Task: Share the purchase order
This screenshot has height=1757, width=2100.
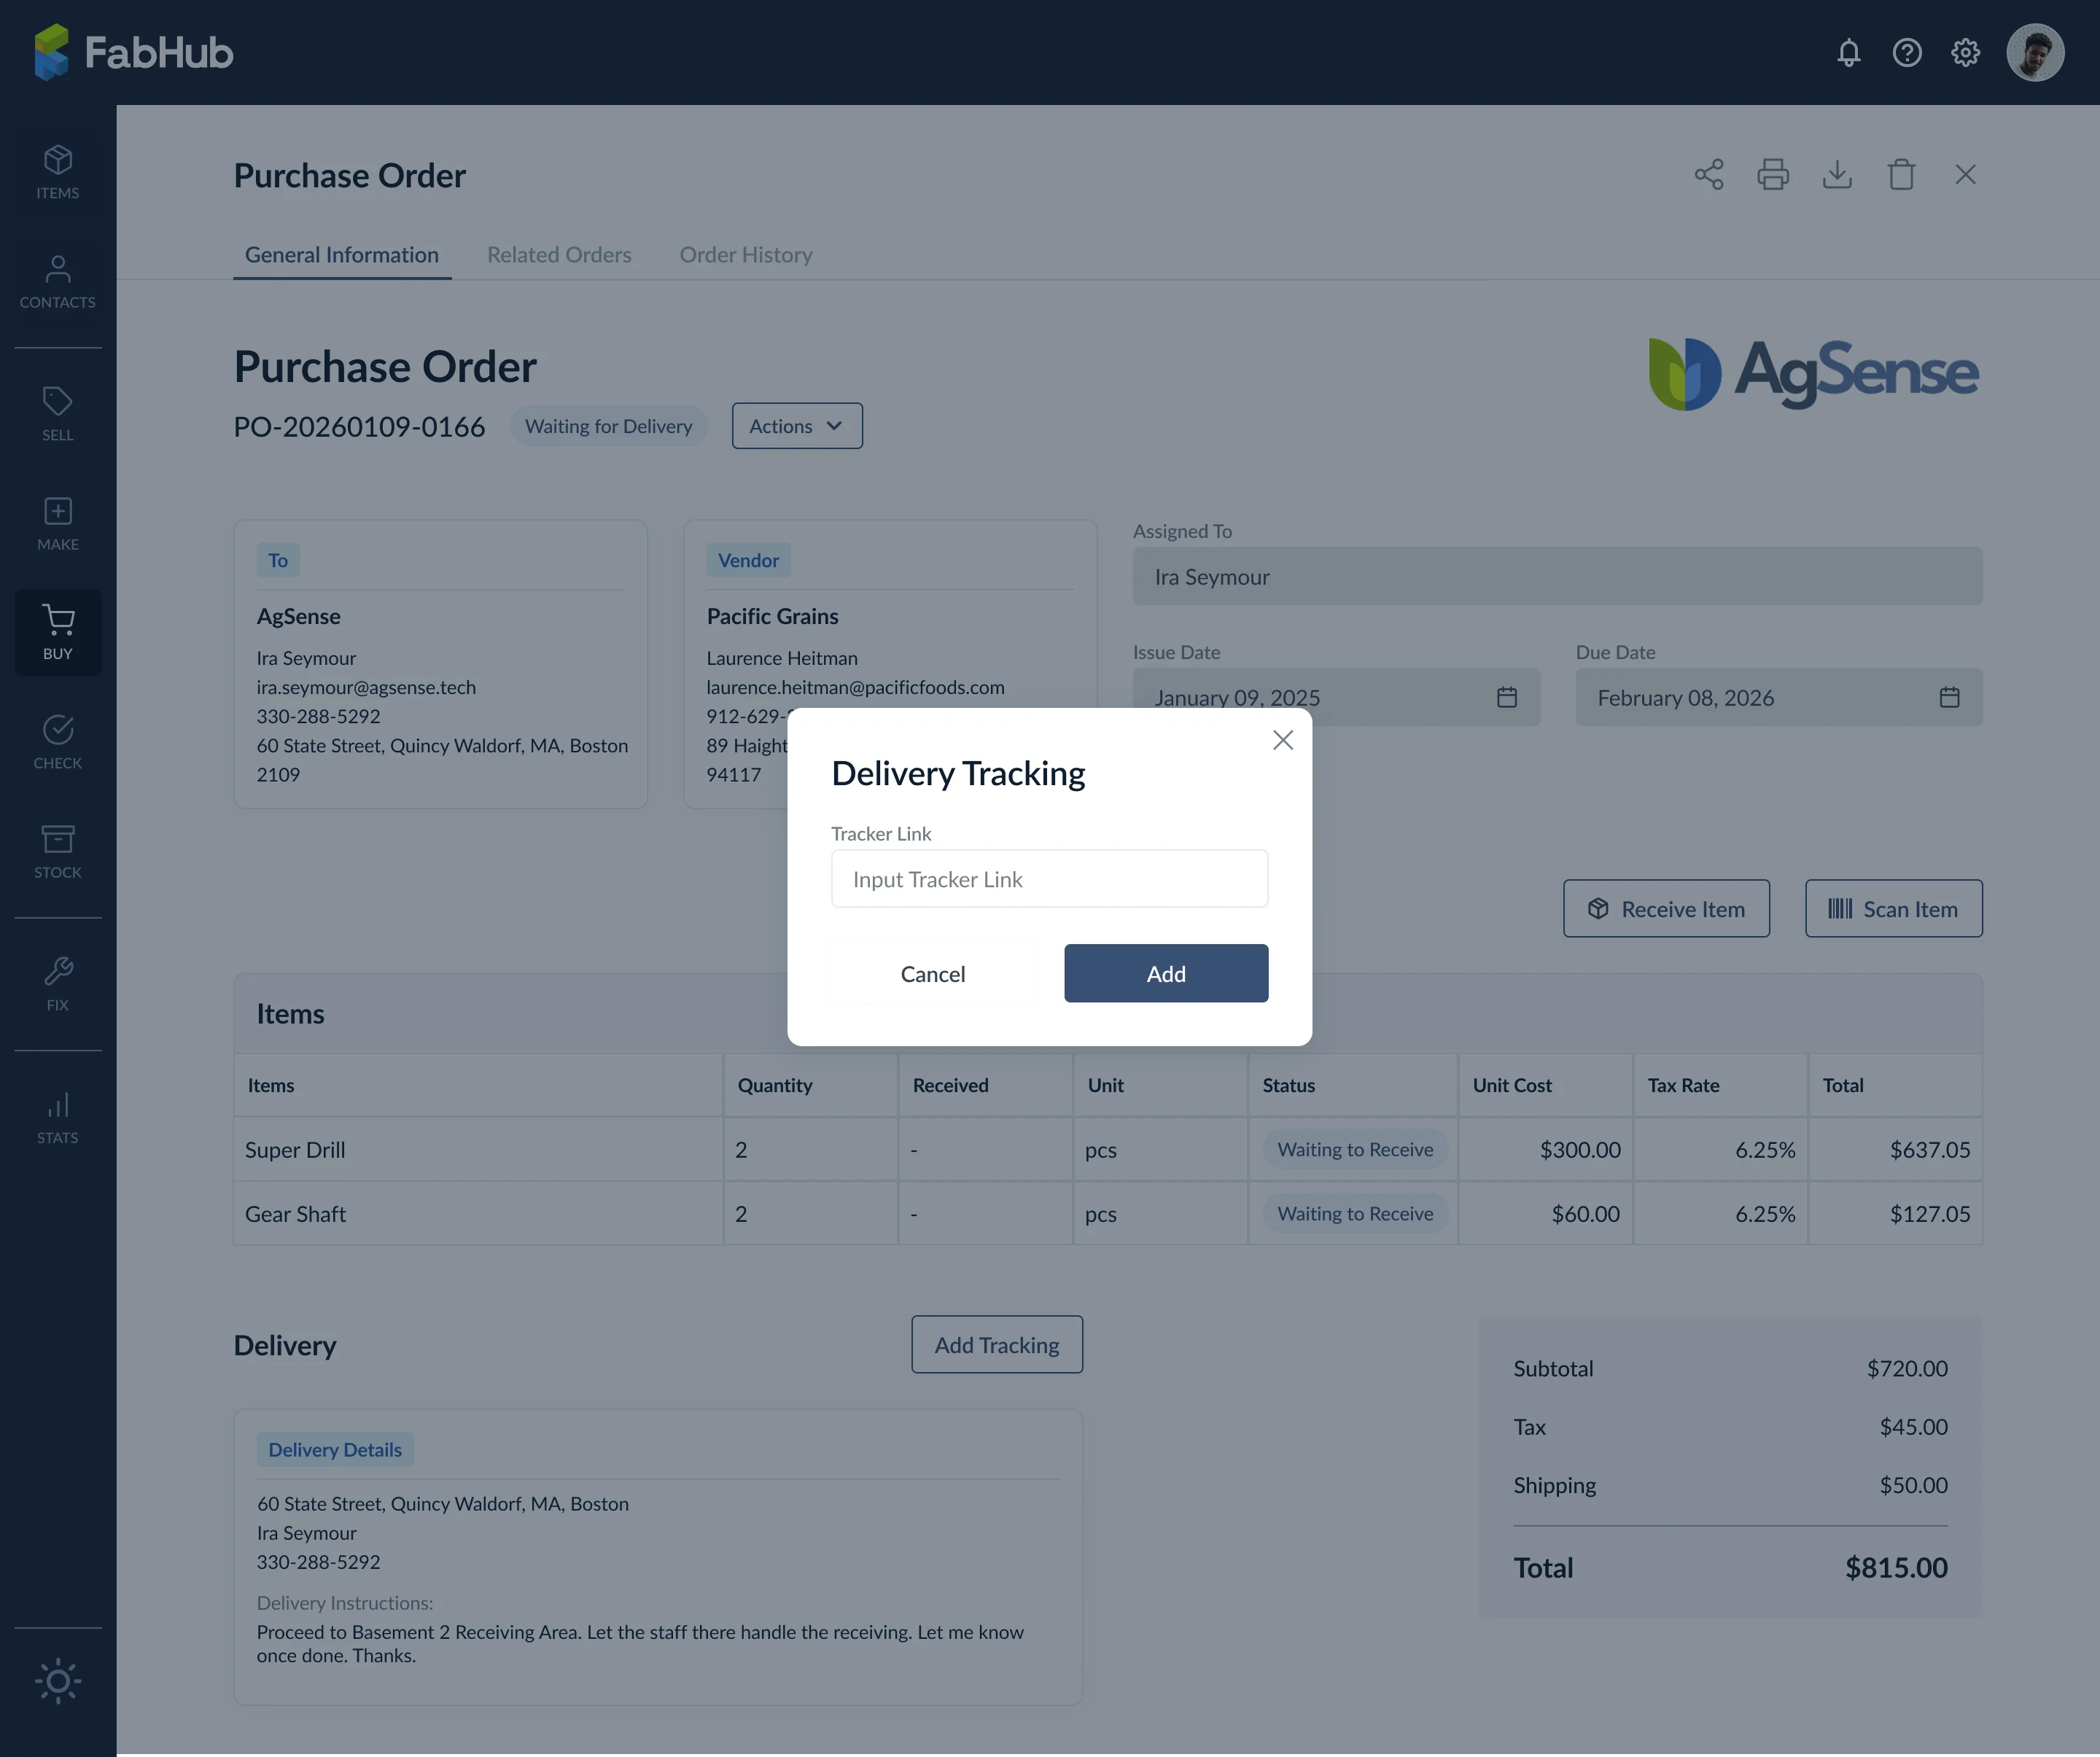Action: click(x=1709, y=174)
